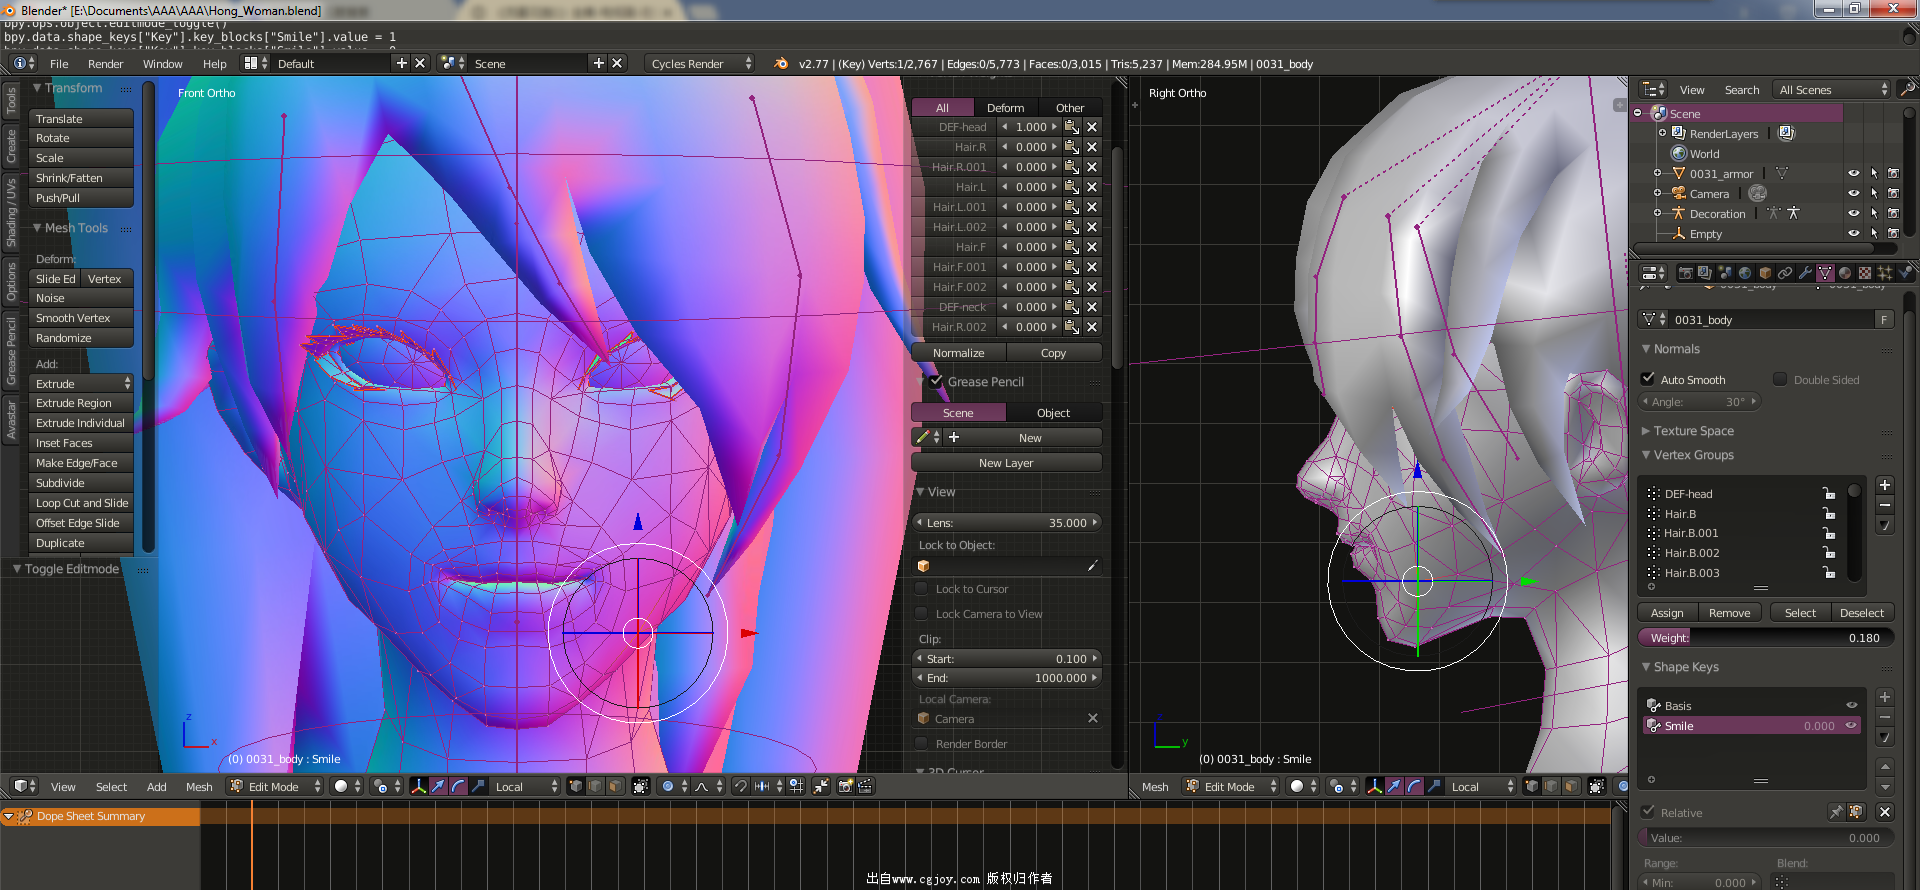Select translate manipulator arrow in left viewport header
The height and width of the screenshot is (890, 1920).
click(438, 786)
